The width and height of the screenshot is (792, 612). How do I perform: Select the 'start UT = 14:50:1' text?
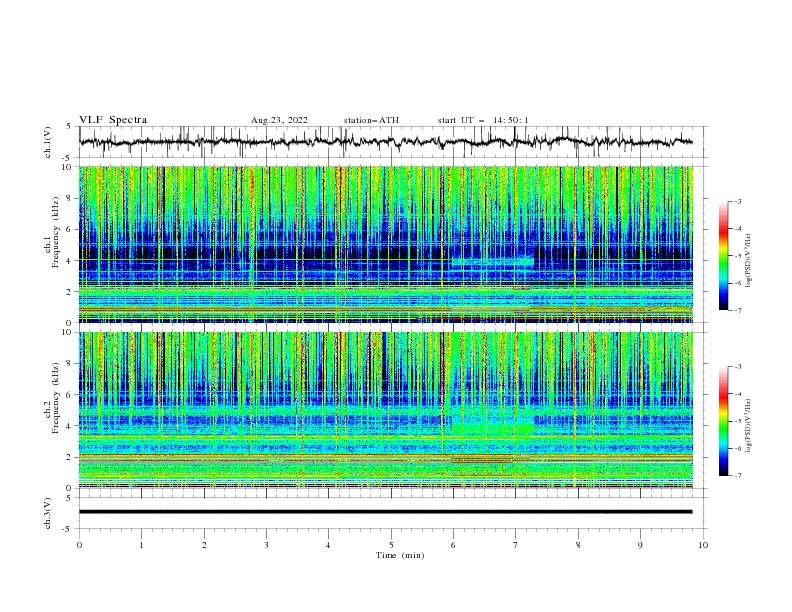click(x=483, y=120)
